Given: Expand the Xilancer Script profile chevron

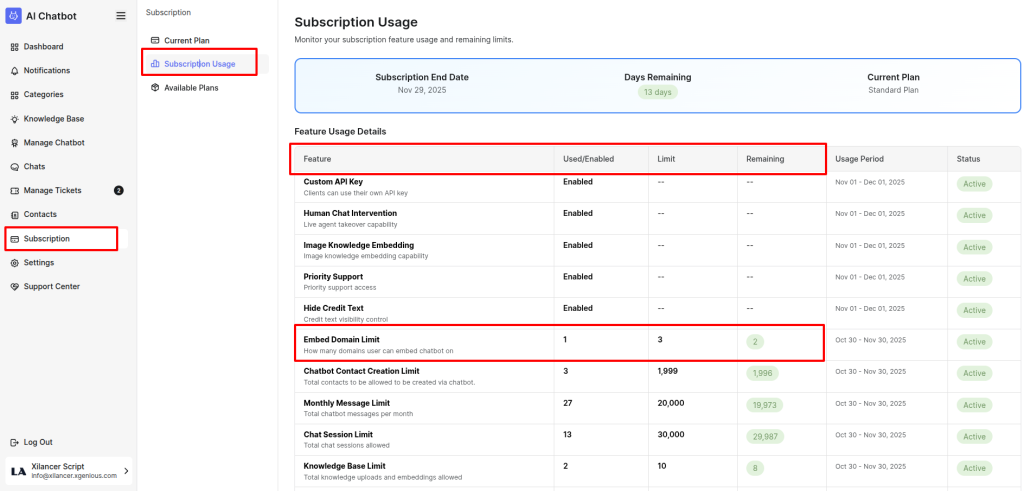Looking at the screenshot, I should pos(126,470).
